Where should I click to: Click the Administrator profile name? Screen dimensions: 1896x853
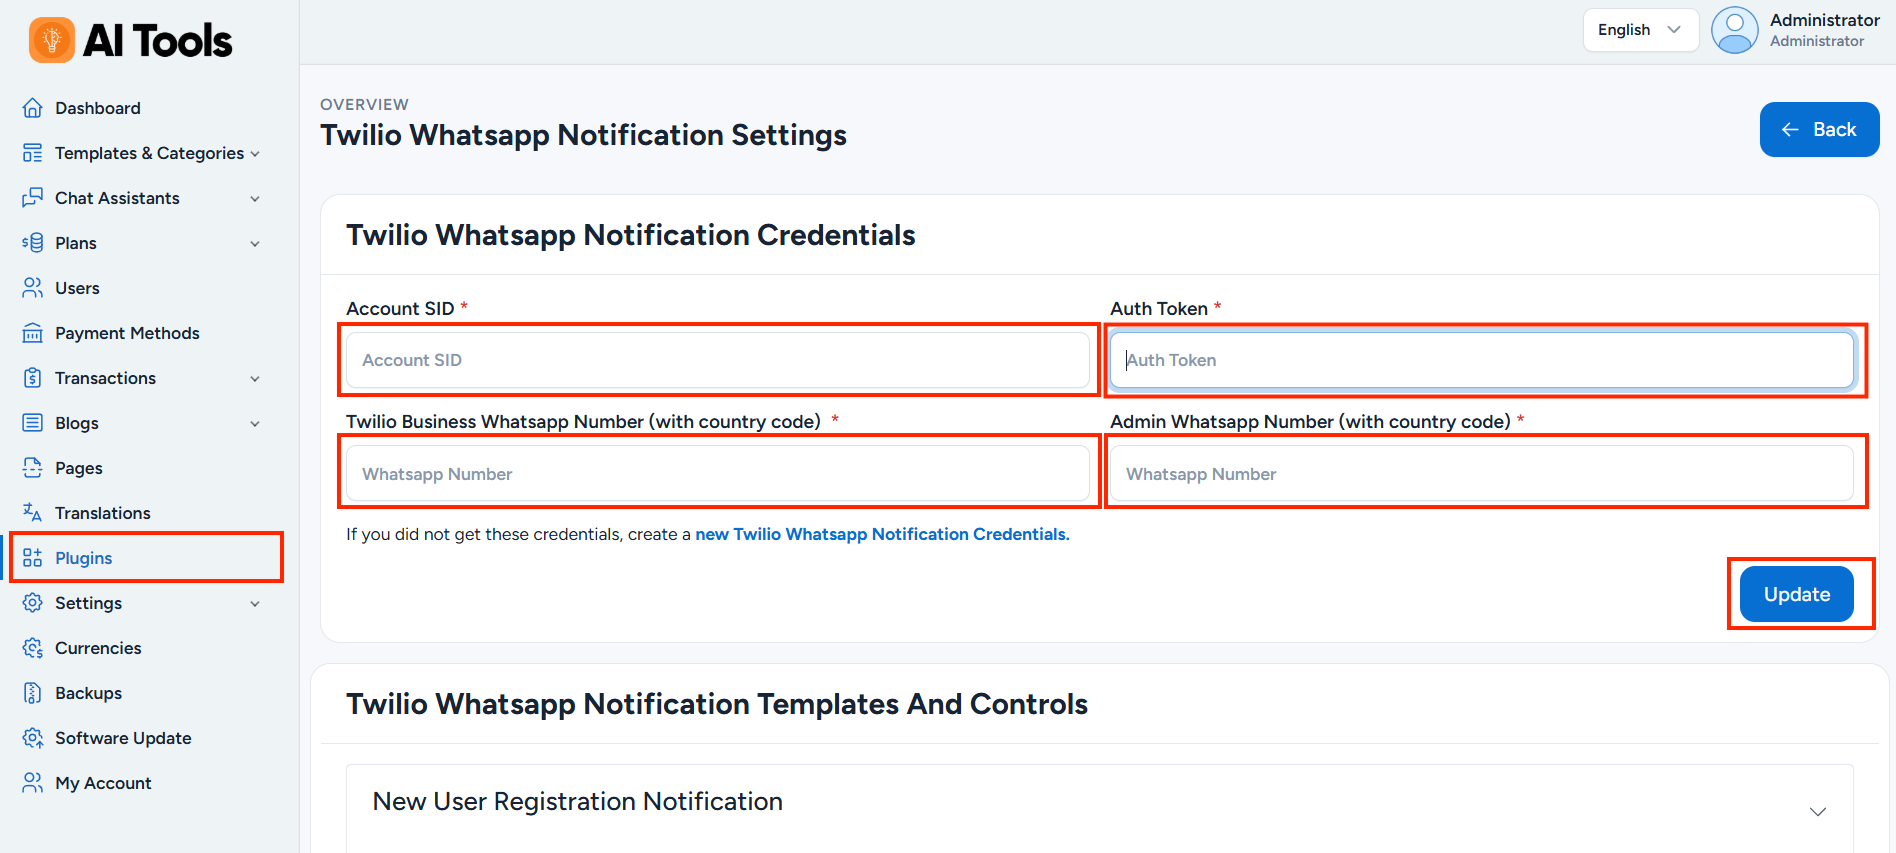pyautogui.click(x=1825, y=20)
